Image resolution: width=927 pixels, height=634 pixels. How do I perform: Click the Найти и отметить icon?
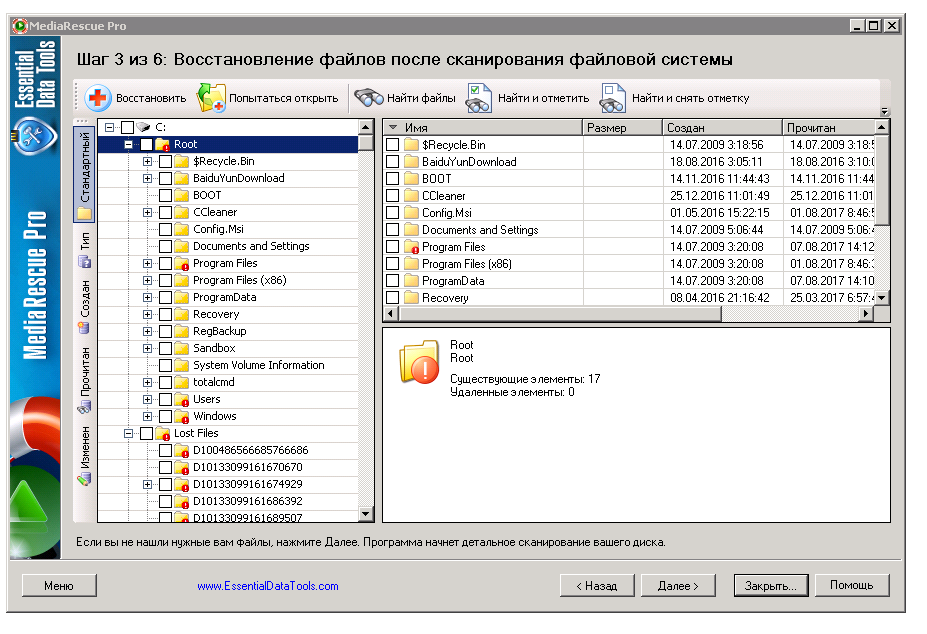point(478,98)
